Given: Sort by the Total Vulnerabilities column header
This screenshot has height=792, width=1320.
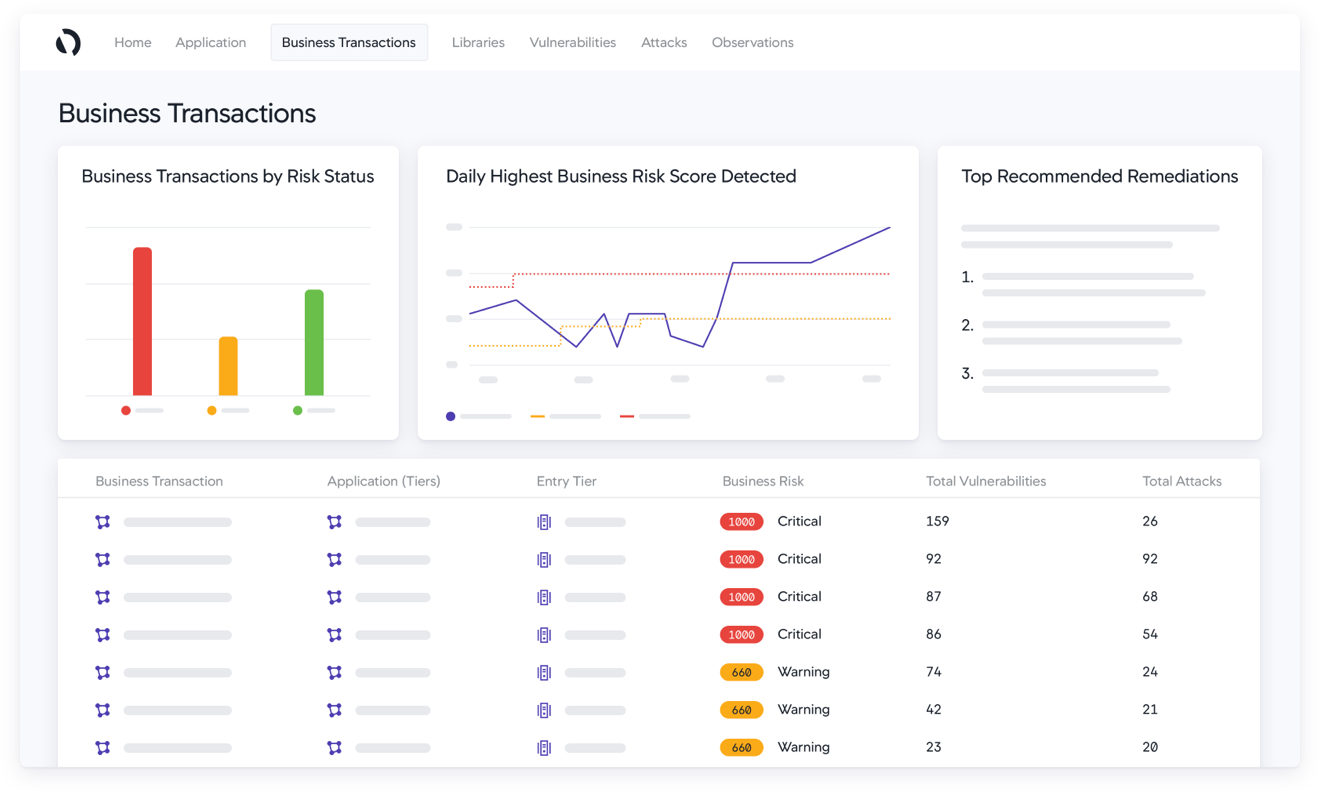Looking at the screenshot, I should click(x=986, y=481).
